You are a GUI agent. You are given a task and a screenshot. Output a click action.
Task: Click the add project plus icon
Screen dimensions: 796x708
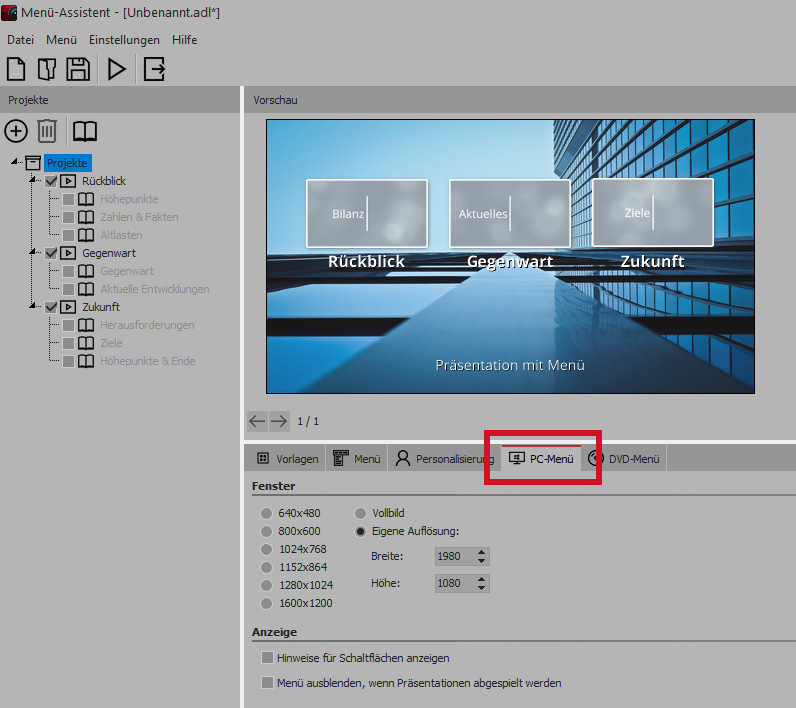(16, 131)
